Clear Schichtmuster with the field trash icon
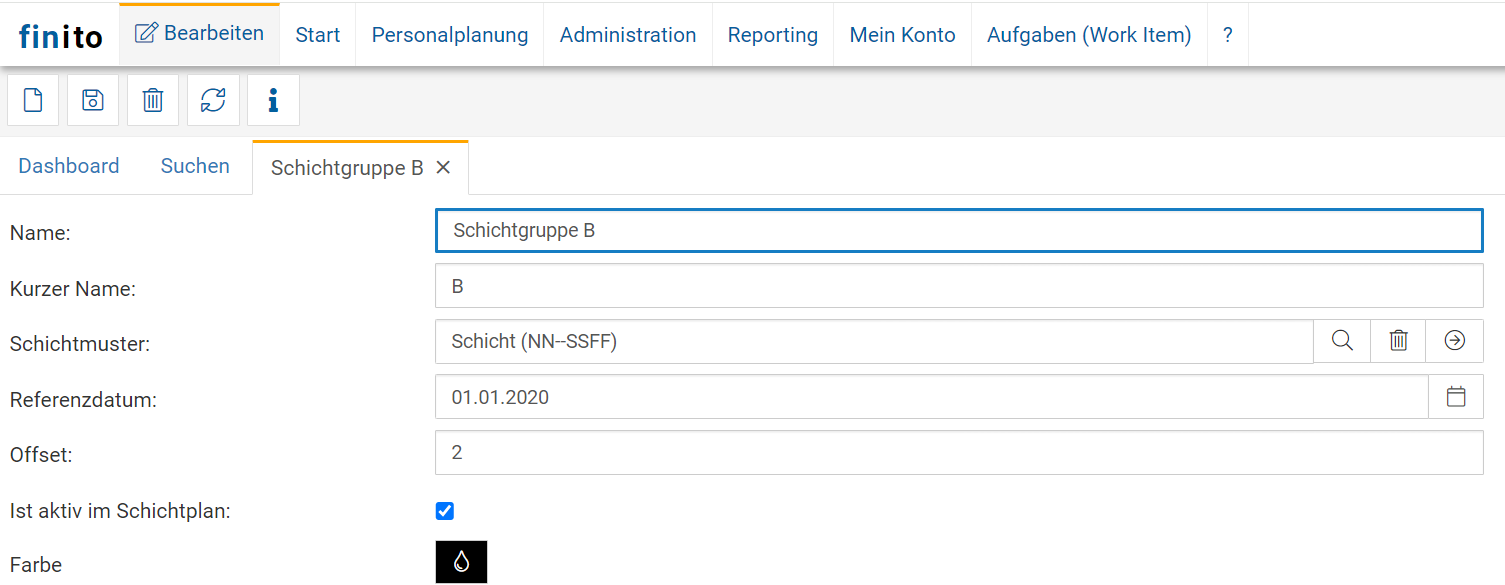 [x=1398, y=341]
